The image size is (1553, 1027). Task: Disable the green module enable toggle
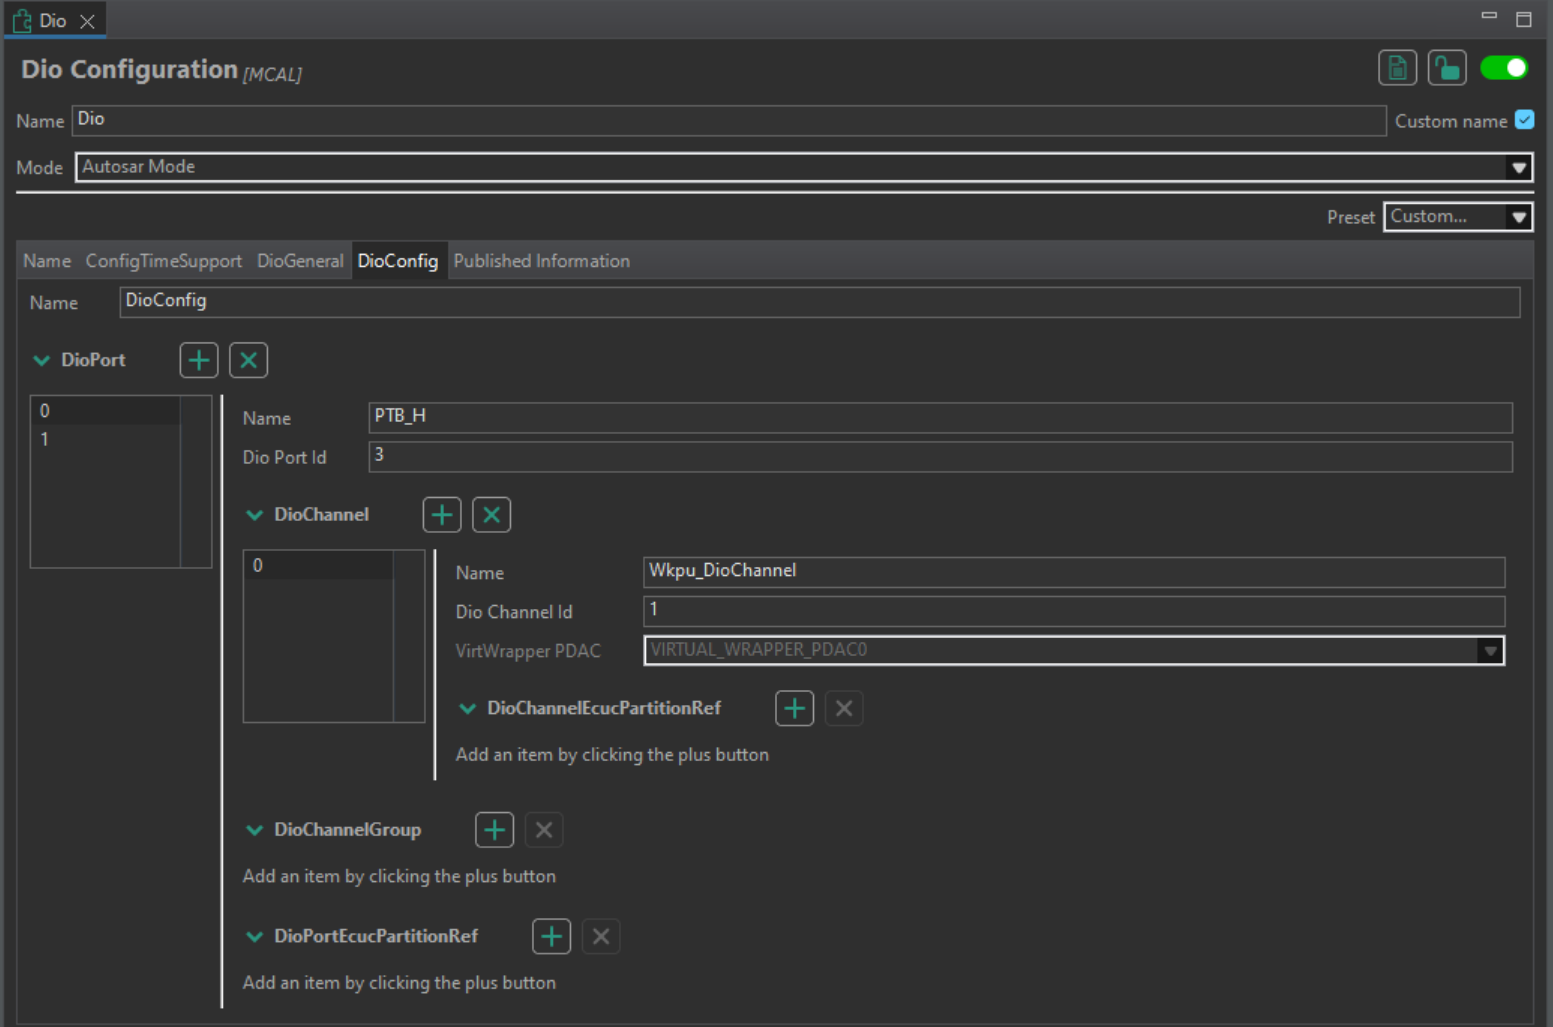coord(1504,67)
